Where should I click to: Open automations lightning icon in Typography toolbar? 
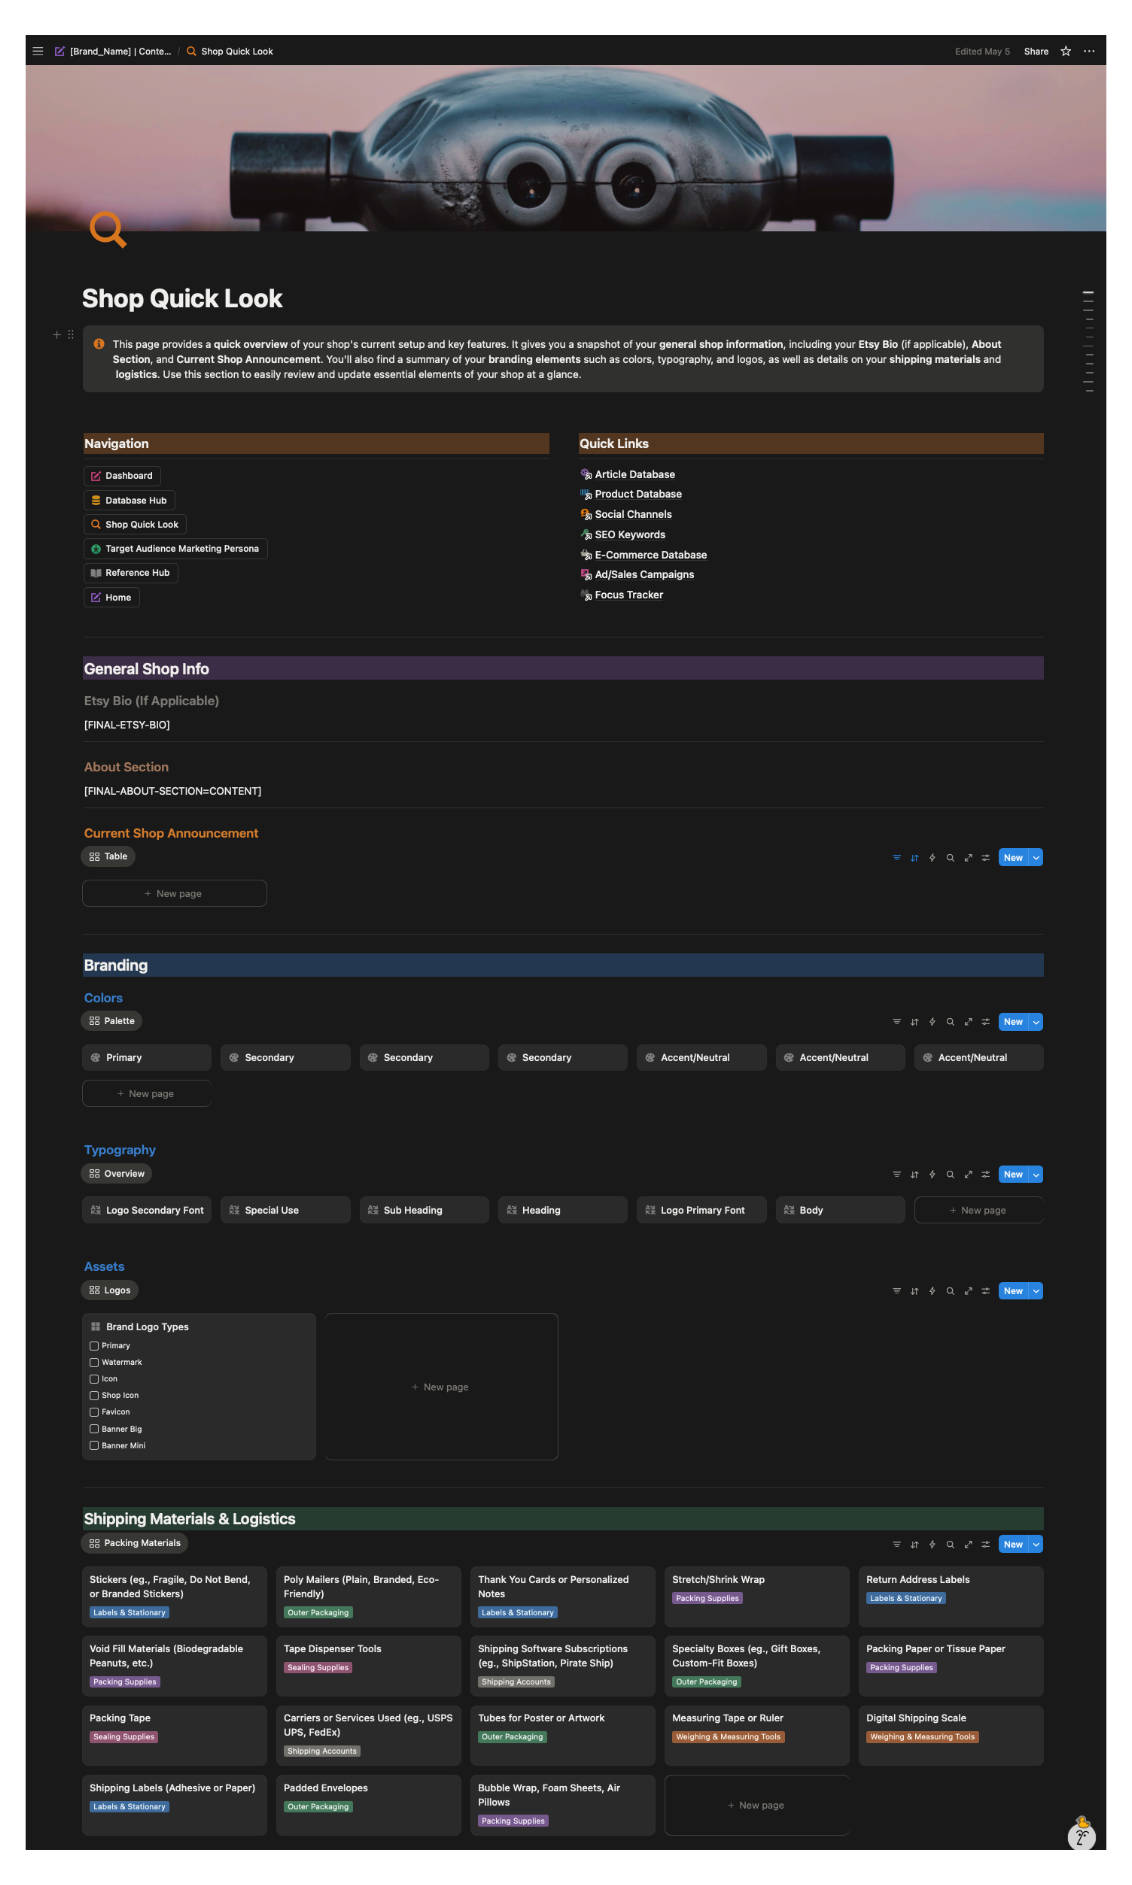[932, 1175]
